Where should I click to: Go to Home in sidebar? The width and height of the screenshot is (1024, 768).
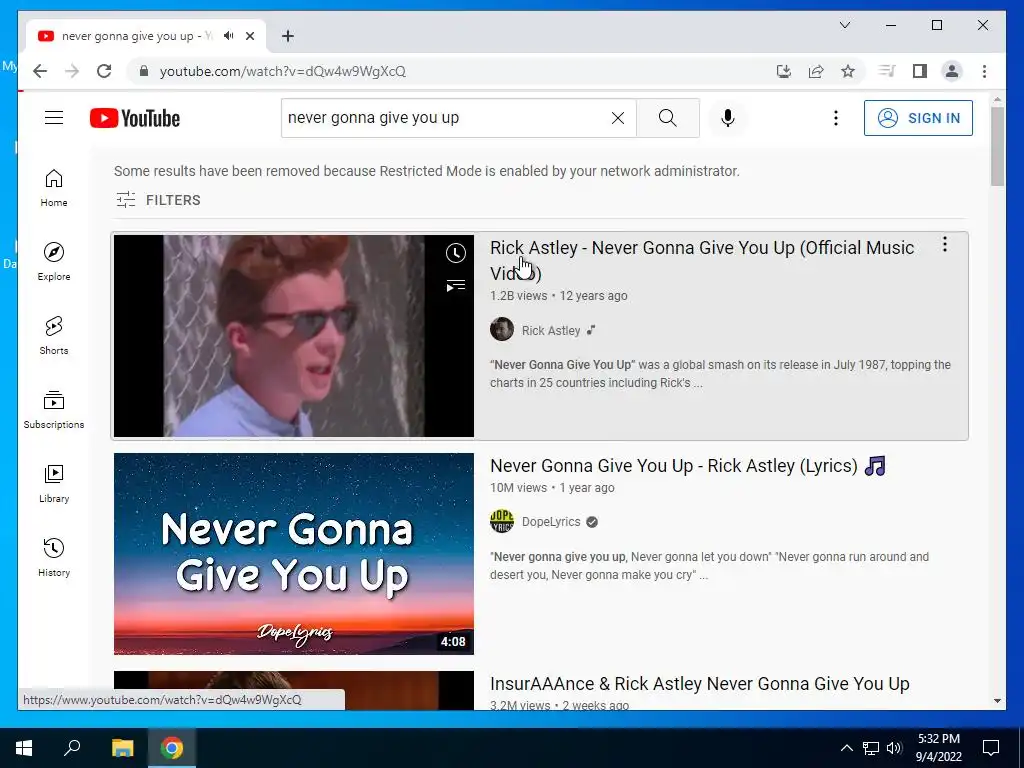tap(54, 188)
